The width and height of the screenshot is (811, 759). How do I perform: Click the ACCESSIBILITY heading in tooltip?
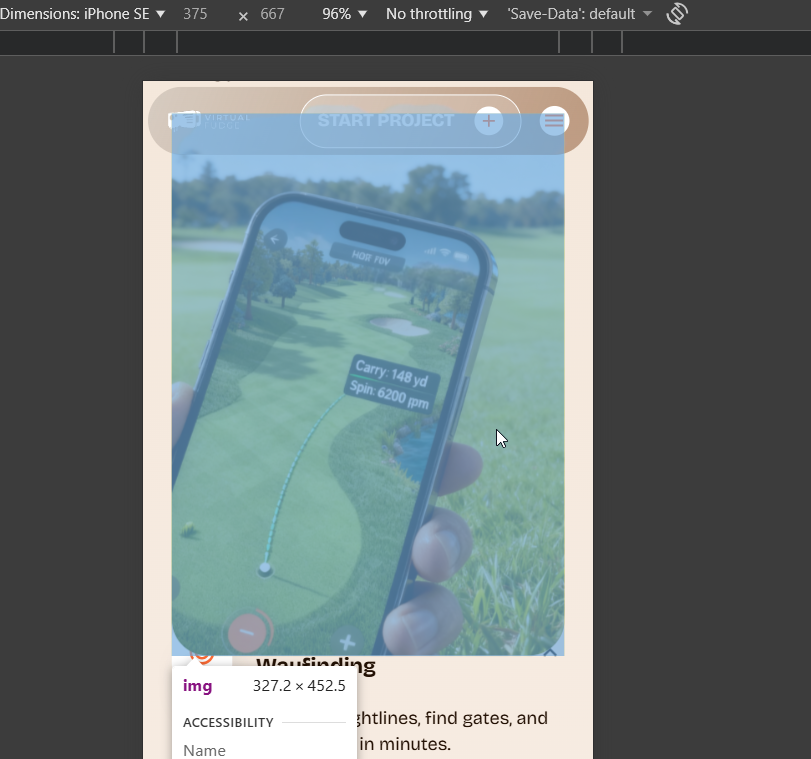point(228,722)
